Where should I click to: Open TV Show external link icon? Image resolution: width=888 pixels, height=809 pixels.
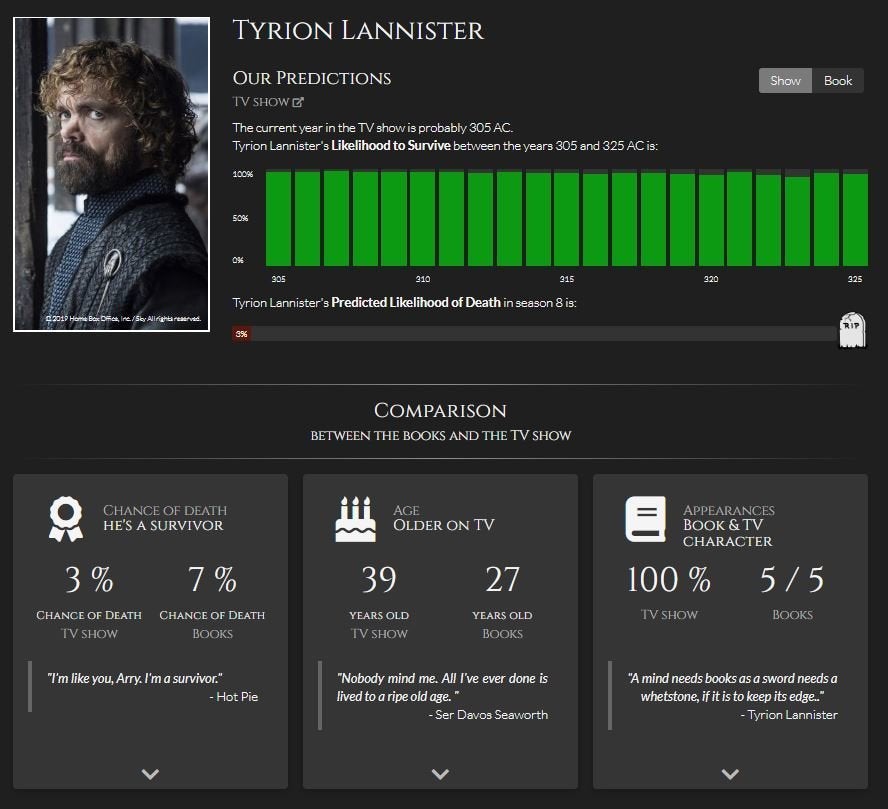point(298,102)
